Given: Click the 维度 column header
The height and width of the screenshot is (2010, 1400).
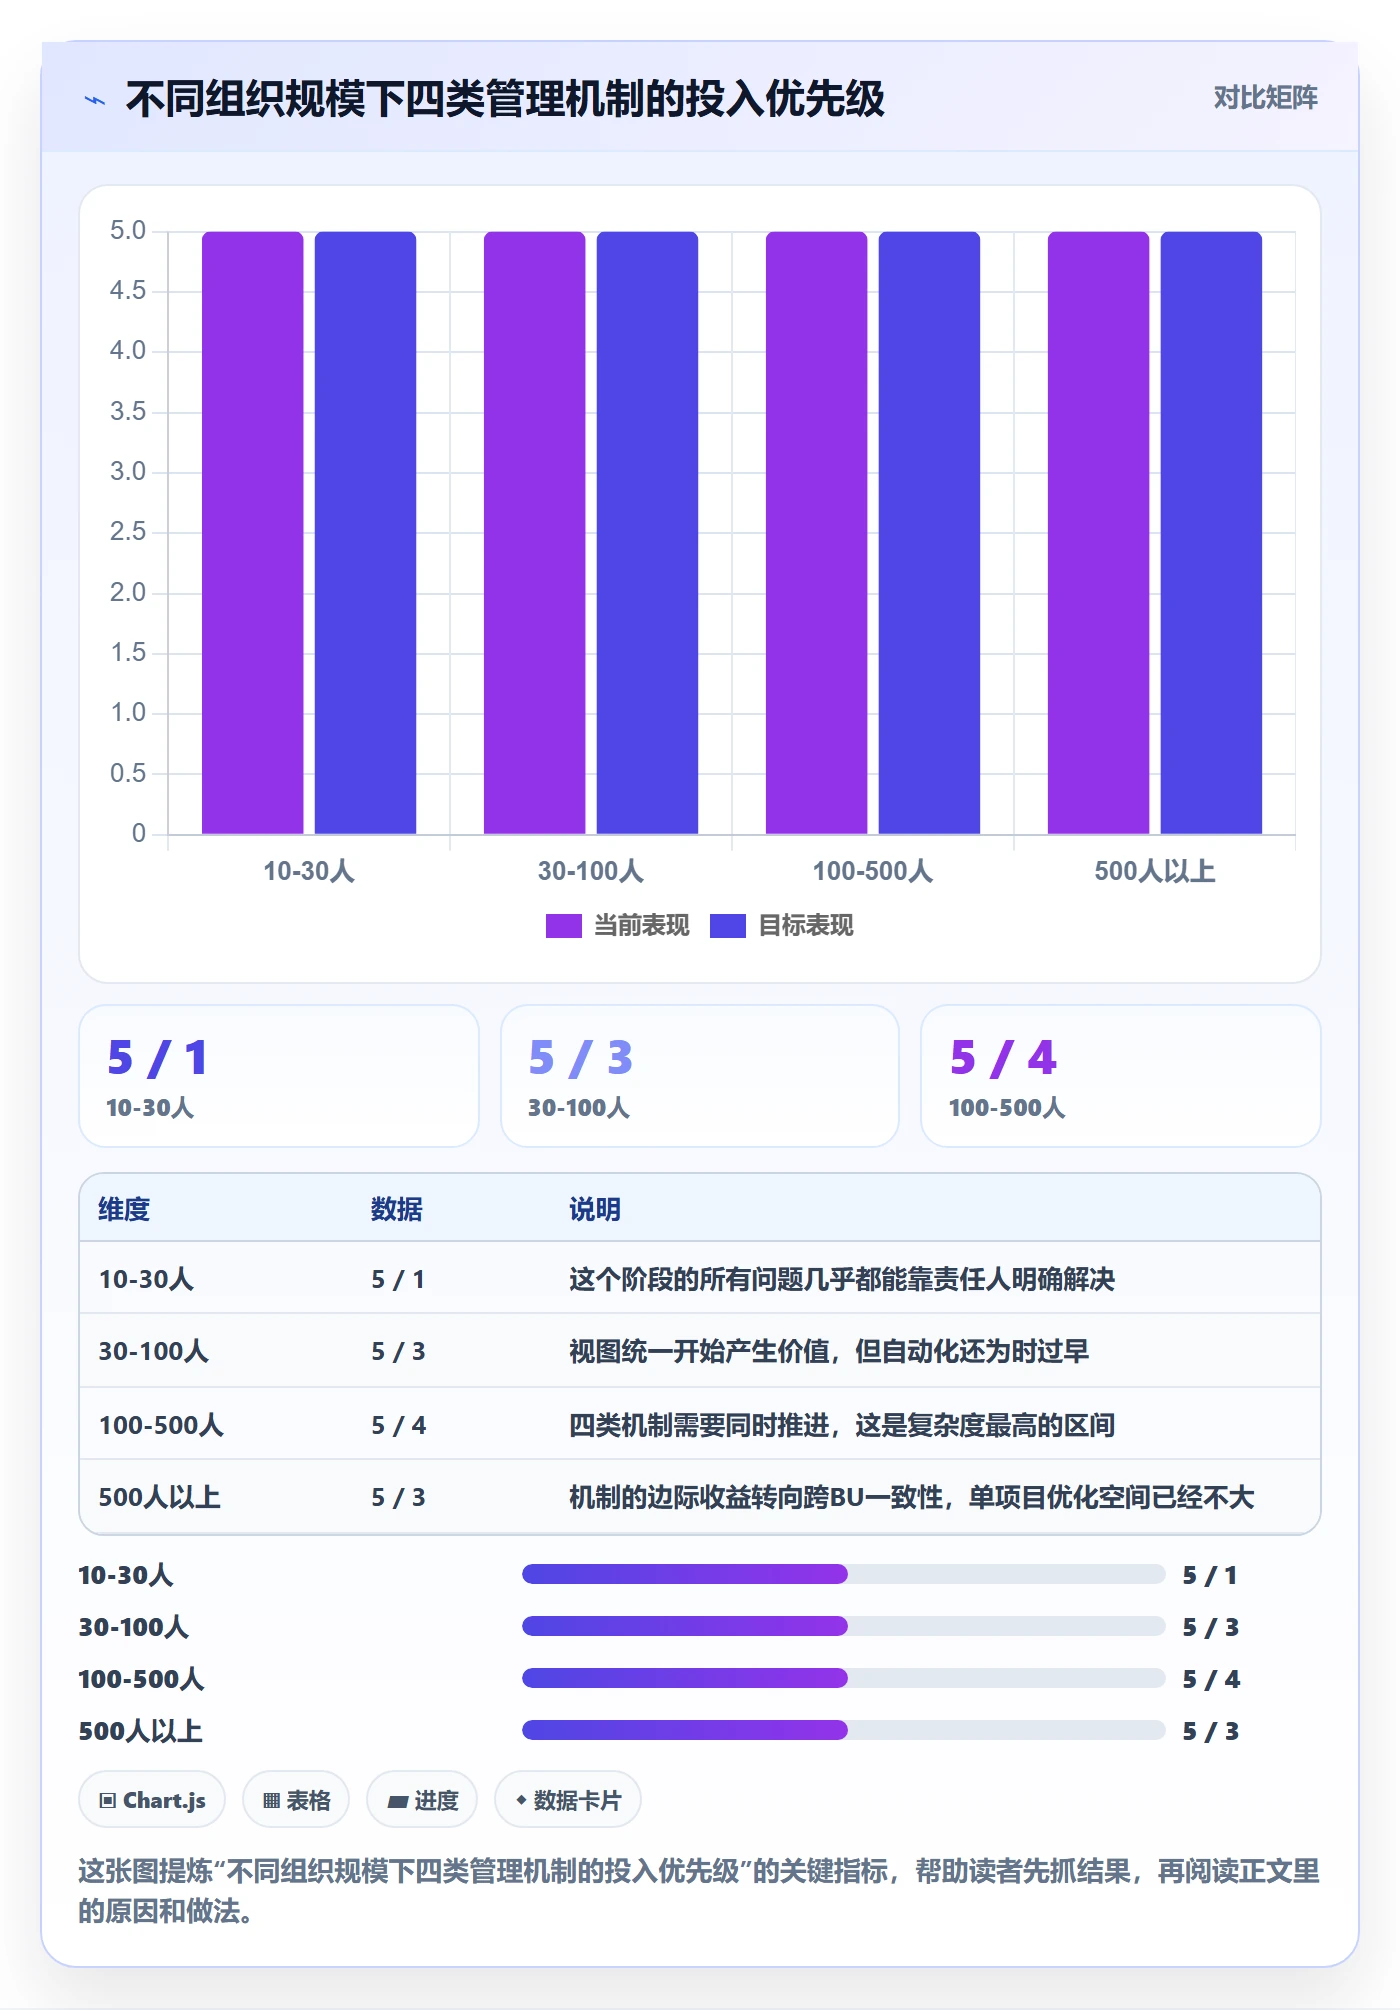Looking at the screenshot, I should pos(124,1209).
